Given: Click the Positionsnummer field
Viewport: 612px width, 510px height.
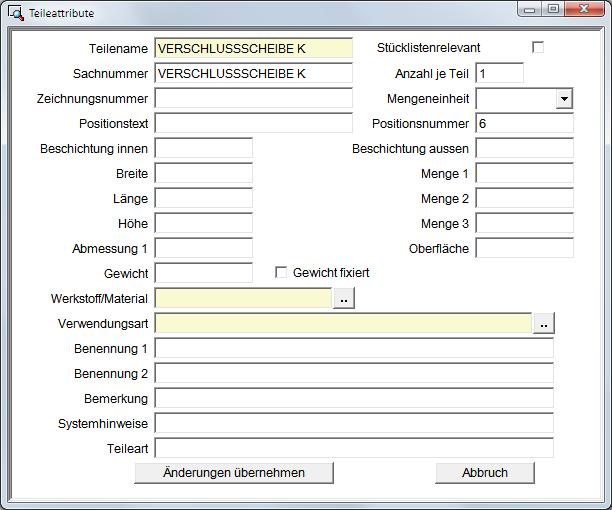Looking at the screenshot, I should (524, 123).
